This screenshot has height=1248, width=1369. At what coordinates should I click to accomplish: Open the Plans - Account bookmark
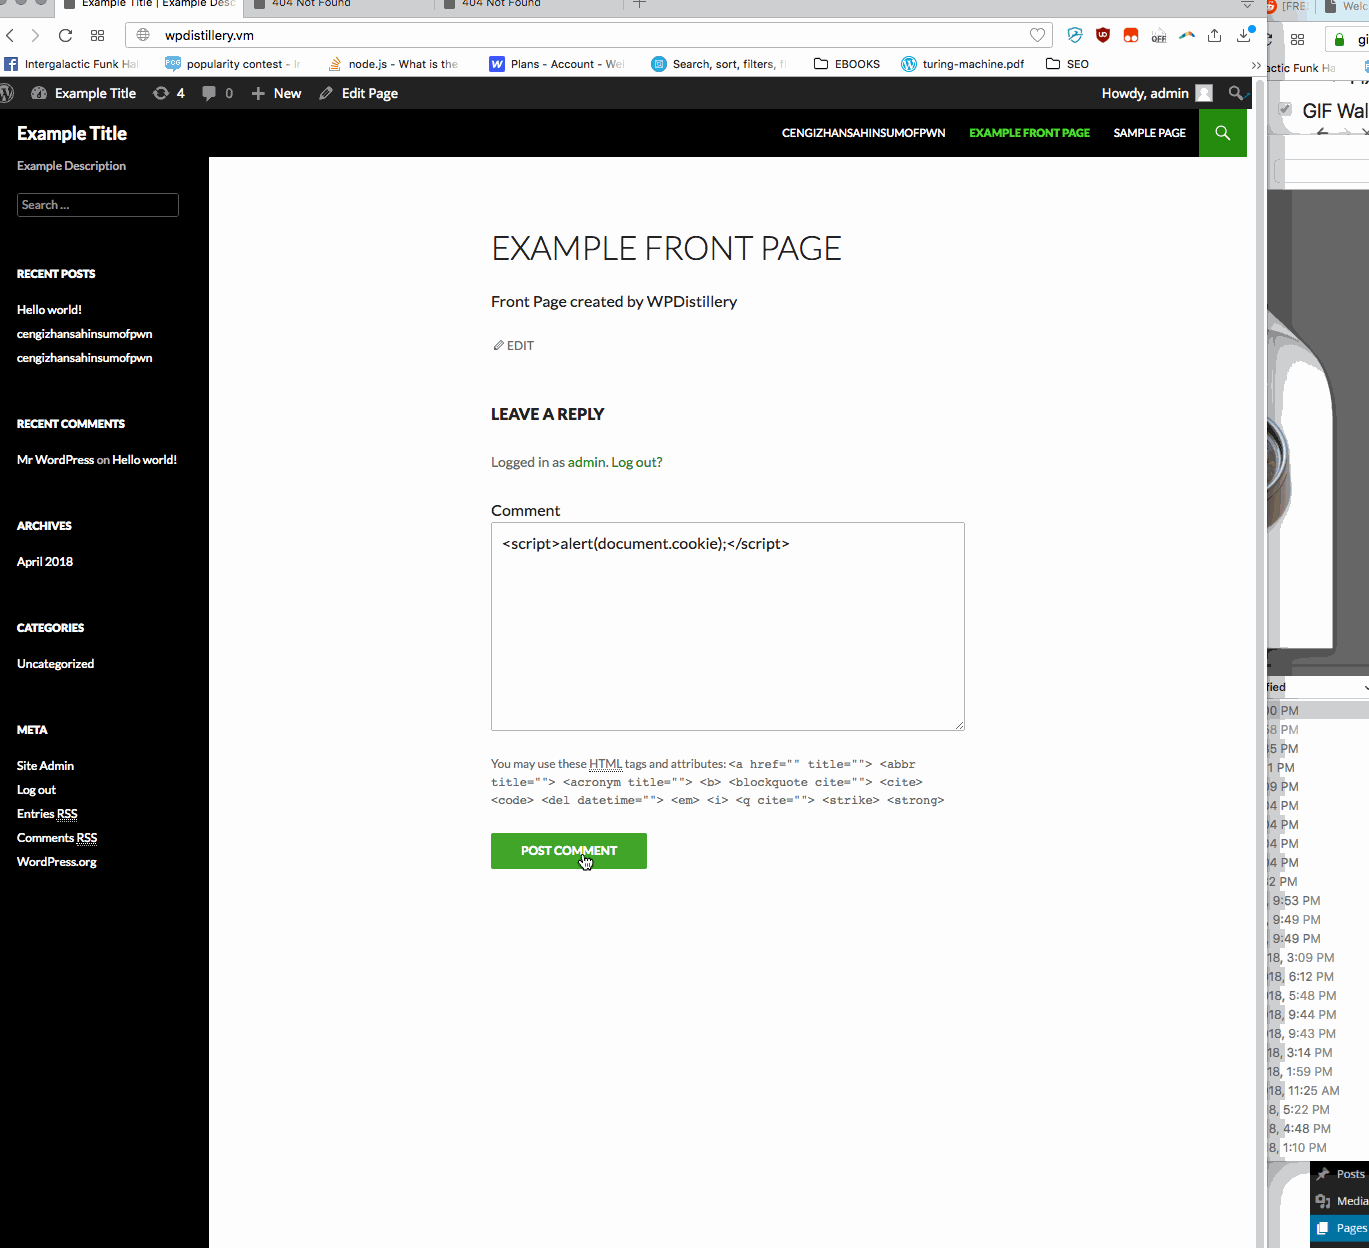click(557, 64)
